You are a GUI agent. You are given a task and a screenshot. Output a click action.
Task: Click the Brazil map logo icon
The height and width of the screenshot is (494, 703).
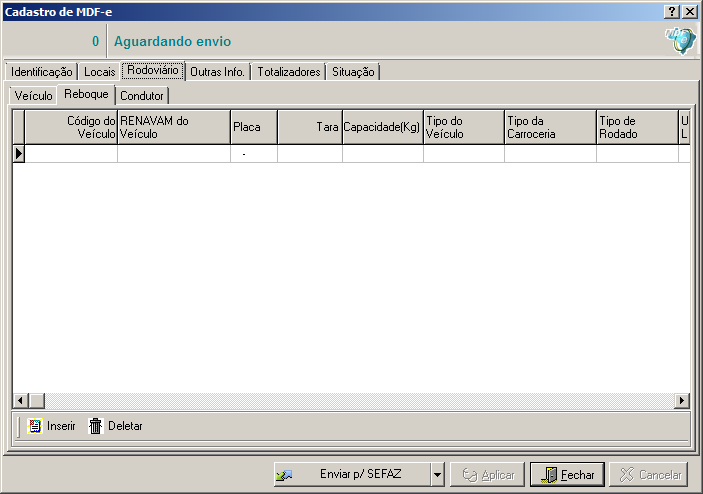680,41
